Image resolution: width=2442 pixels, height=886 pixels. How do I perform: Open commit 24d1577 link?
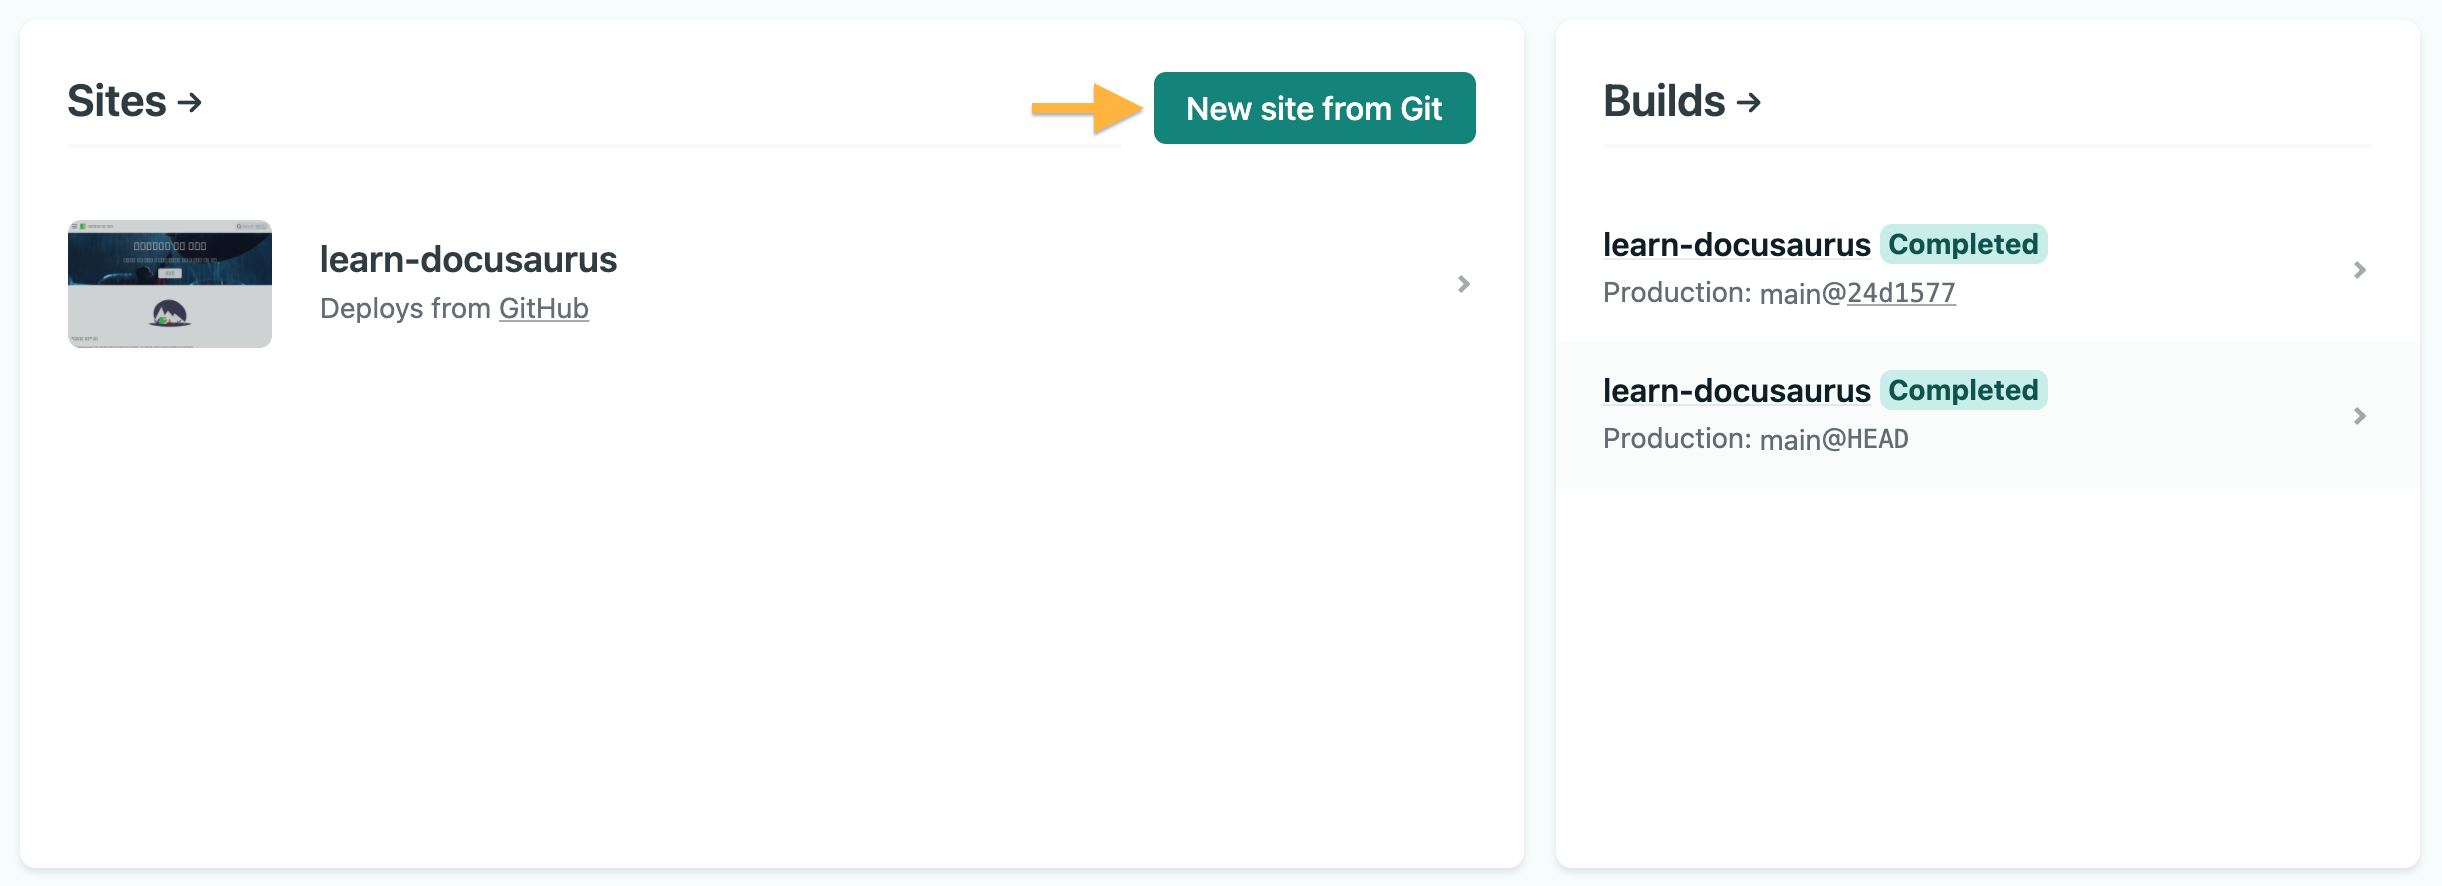pos(1900,293)
